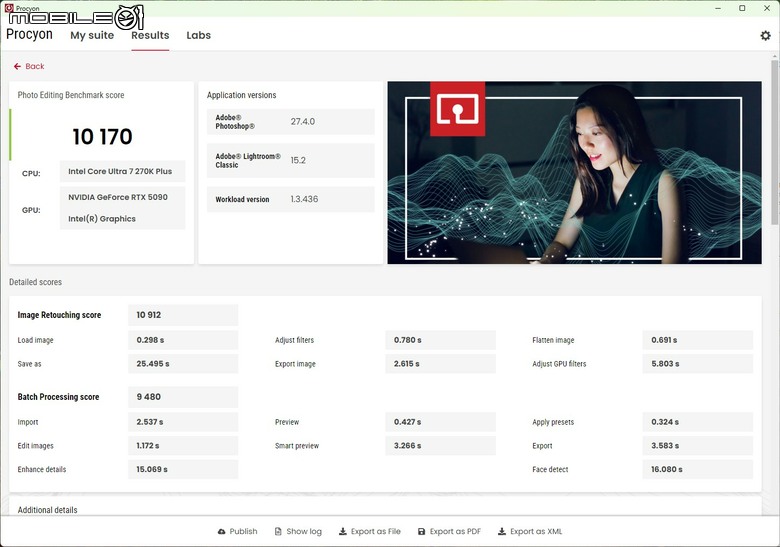Click the Procyon app icon in title bar

coord(9,8)
